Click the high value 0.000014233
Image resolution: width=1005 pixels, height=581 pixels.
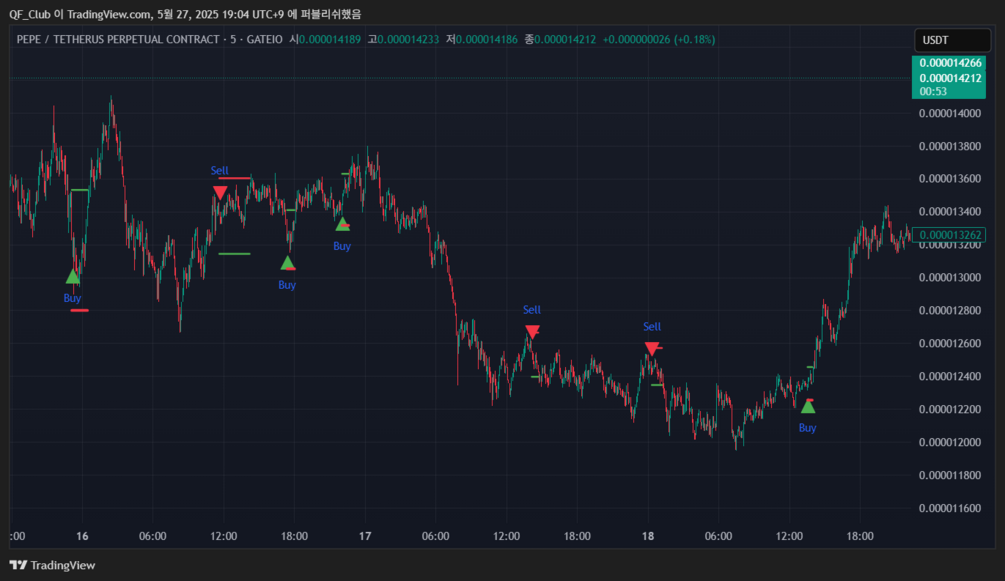pyautogui.click(x=408, y=39)
